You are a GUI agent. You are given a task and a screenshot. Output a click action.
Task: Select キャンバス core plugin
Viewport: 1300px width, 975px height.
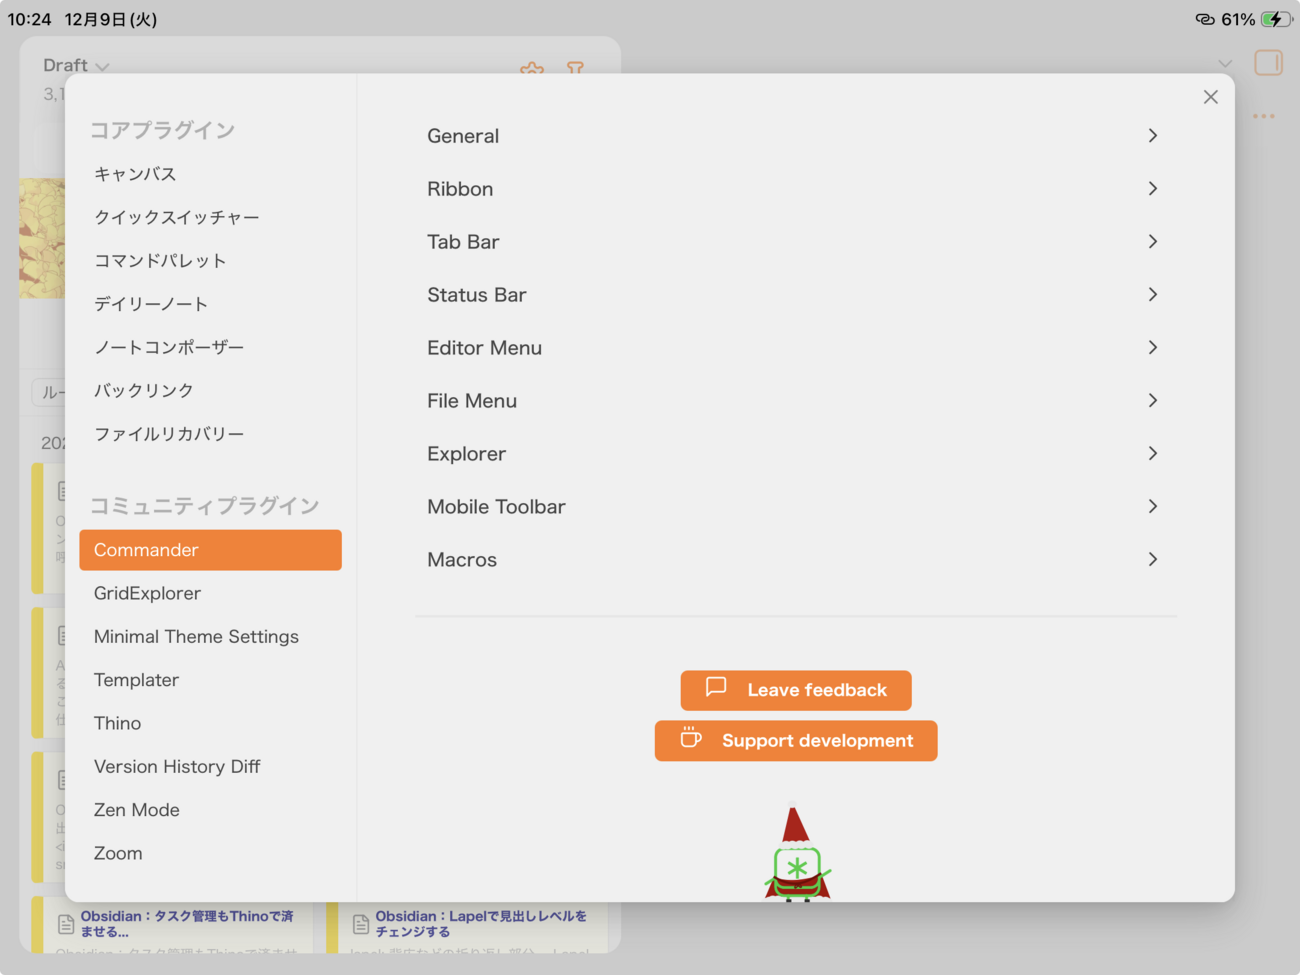click(x=210, y=174)
